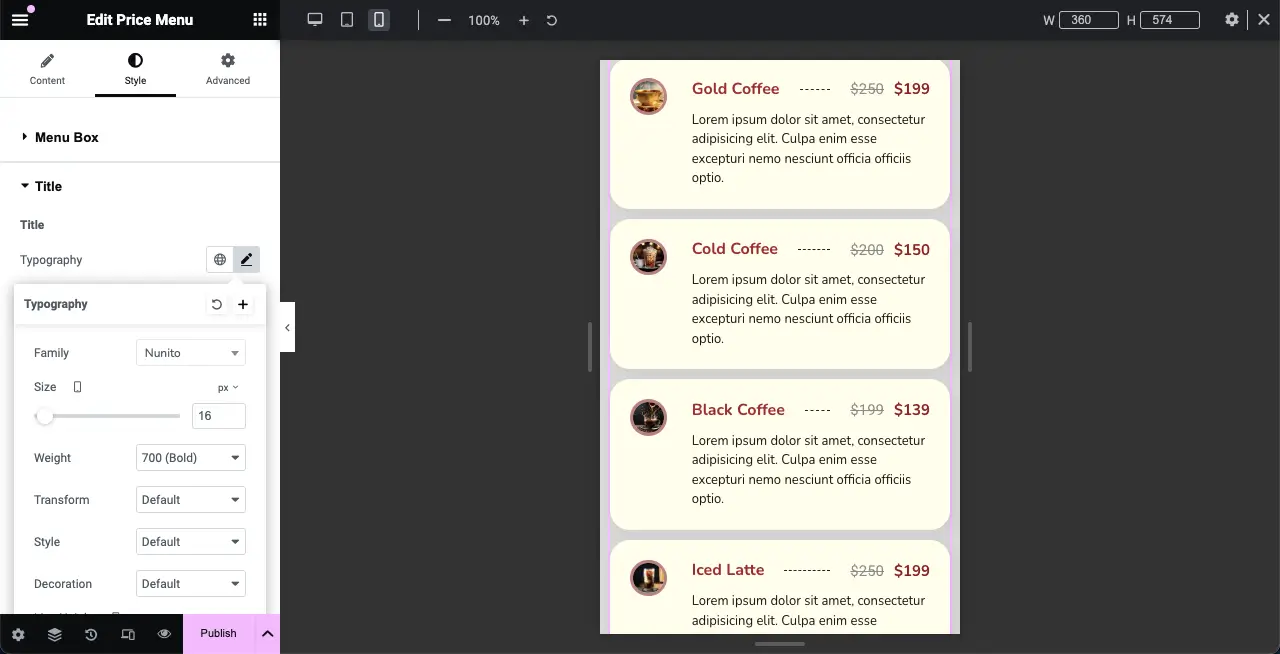Expand publish options with the up arrow
Image resolution: width=1280 pixels, height=654 pixels.
click(x=267, y=634)
